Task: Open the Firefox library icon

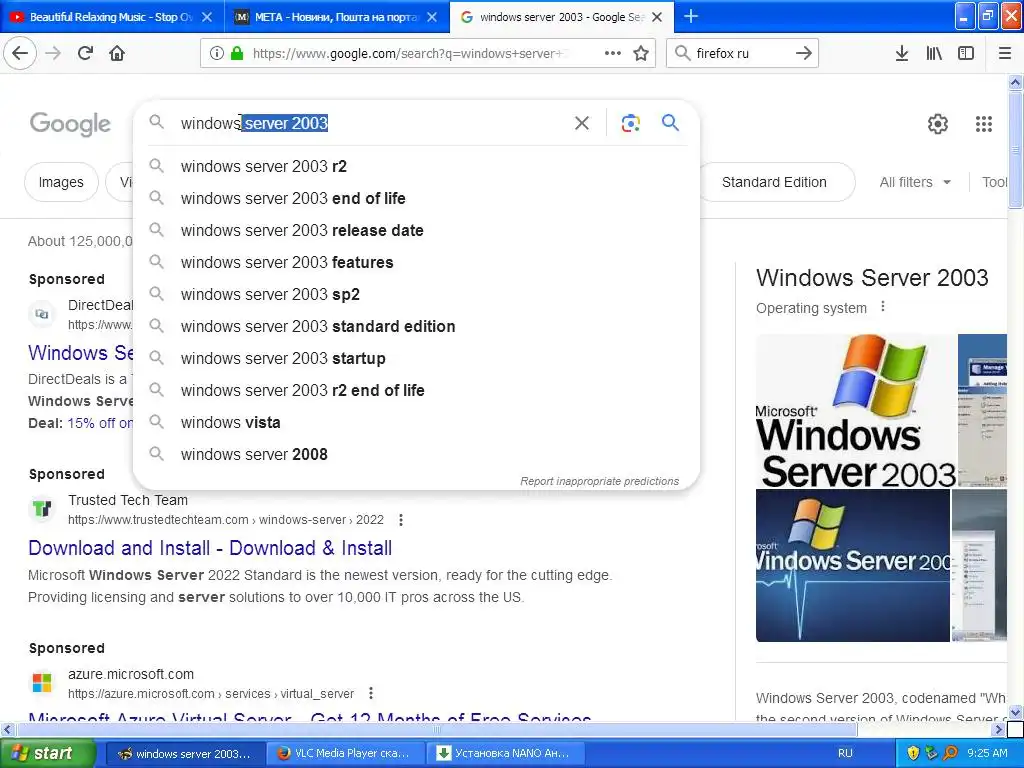Action: tap(934, 53)
